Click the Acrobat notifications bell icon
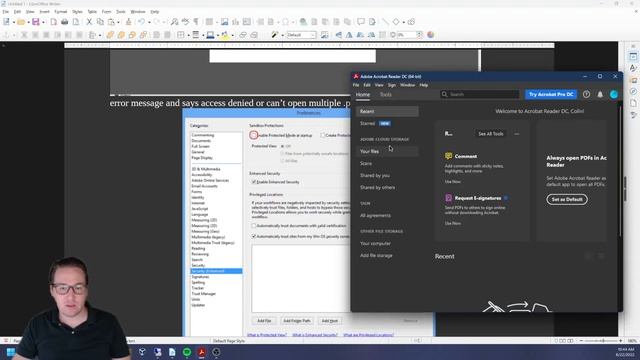This screenshot has height=360, width=640. (600, 94)
